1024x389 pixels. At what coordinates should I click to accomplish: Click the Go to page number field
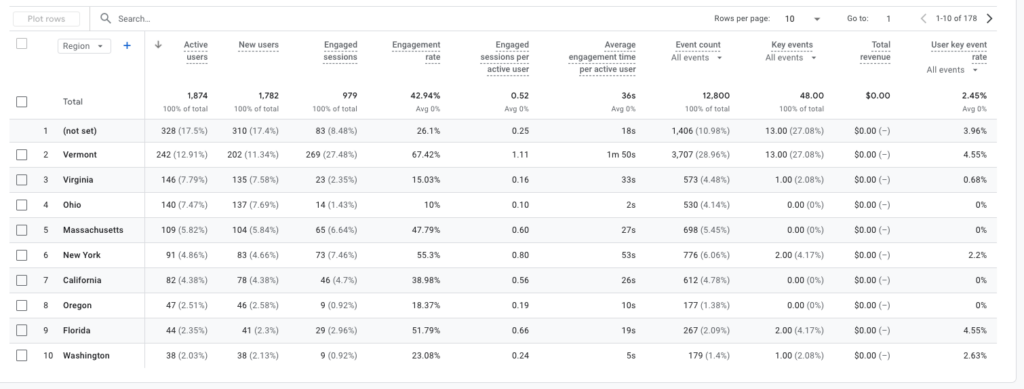[x=888, y=19]
